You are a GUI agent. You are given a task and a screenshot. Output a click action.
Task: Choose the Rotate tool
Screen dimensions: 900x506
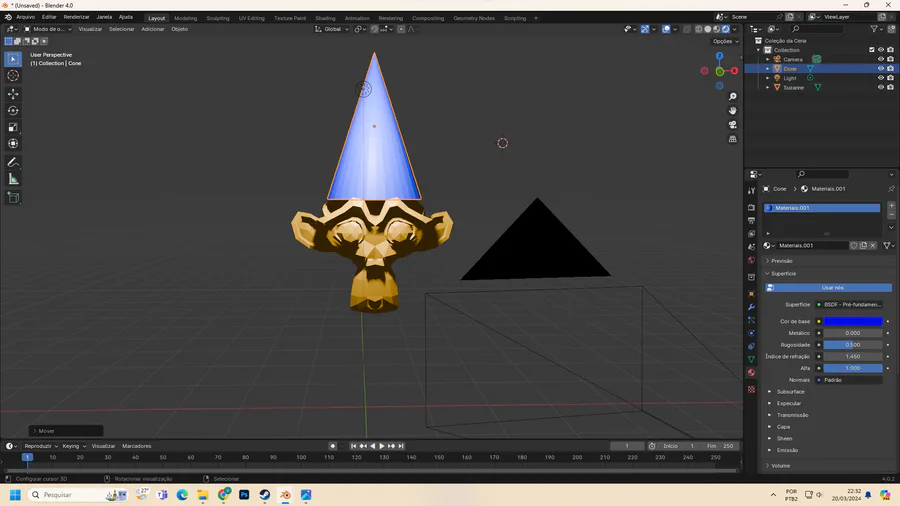coord(13,111)
